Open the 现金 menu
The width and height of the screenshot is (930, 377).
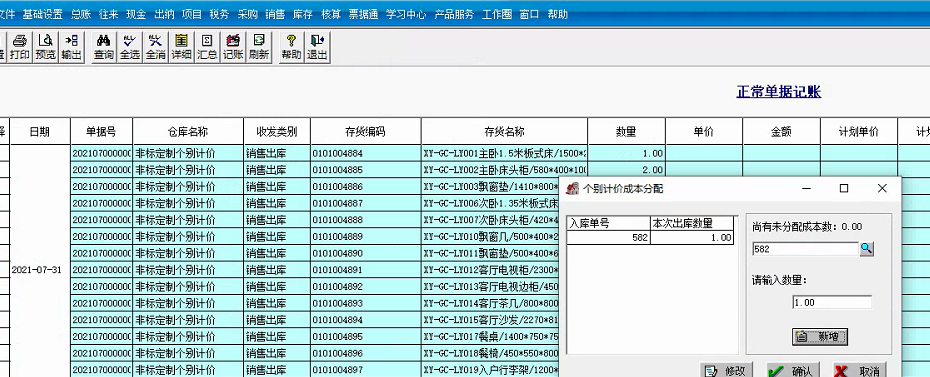136,15
